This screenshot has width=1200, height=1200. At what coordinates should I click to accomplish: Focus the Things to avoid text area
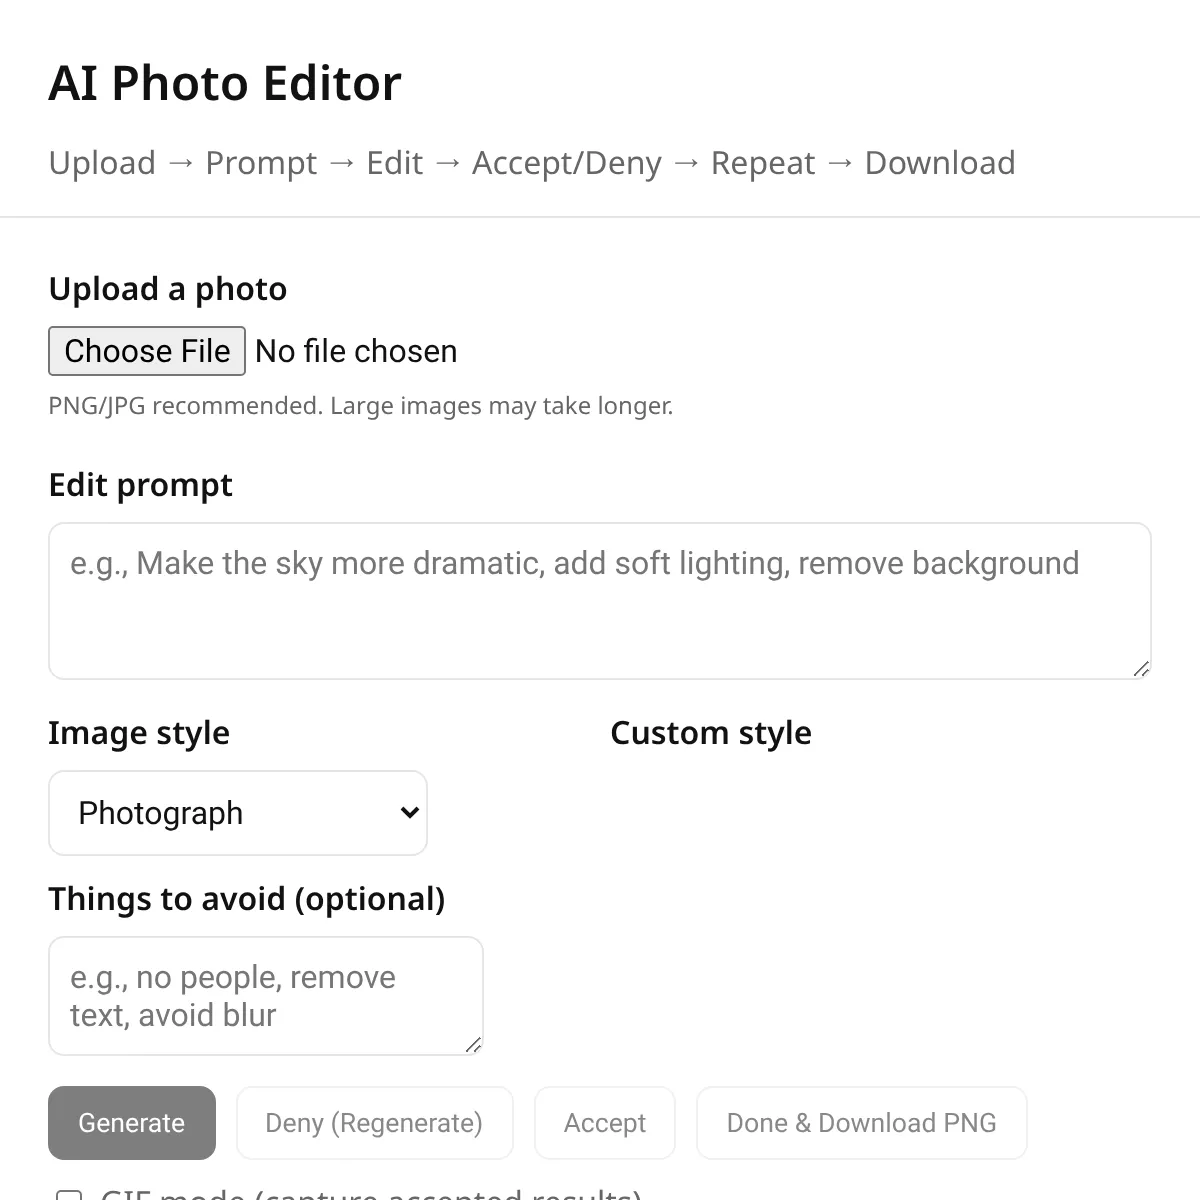266,996
